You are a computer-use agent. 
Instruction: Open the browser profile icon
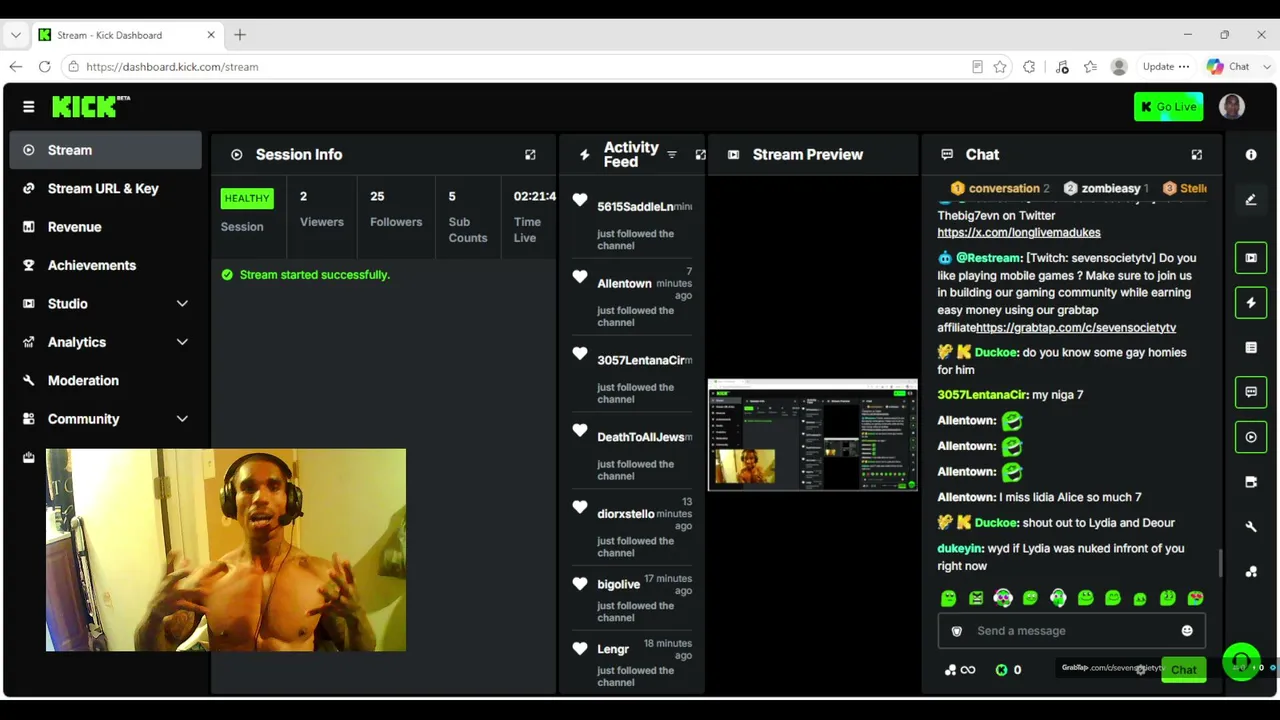pos(1119,67)
